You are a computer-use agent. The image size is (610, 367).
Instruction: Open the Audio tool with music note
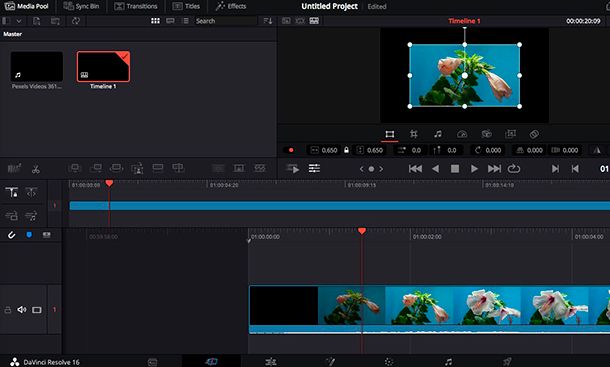pos(438,134)
